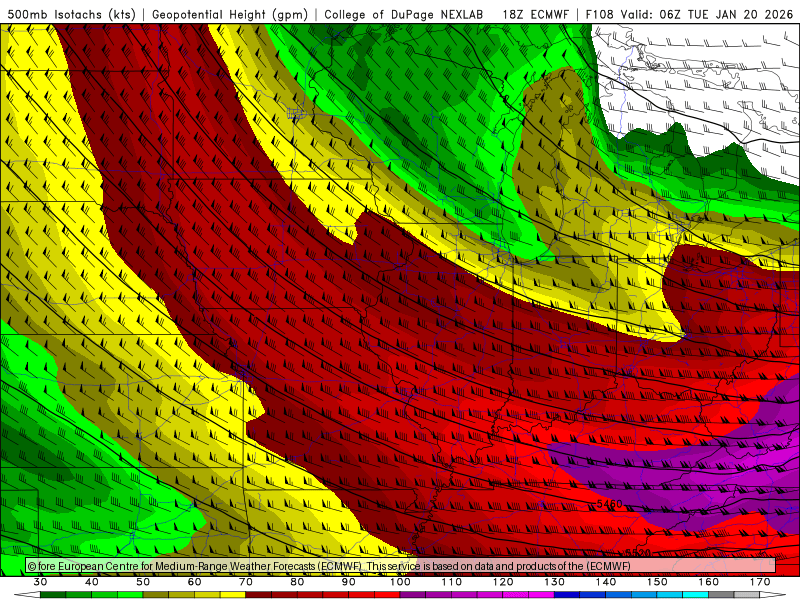Click the "5460" height contour label
The width and height of the screenshot is (800, 600).
click(610, 504)
